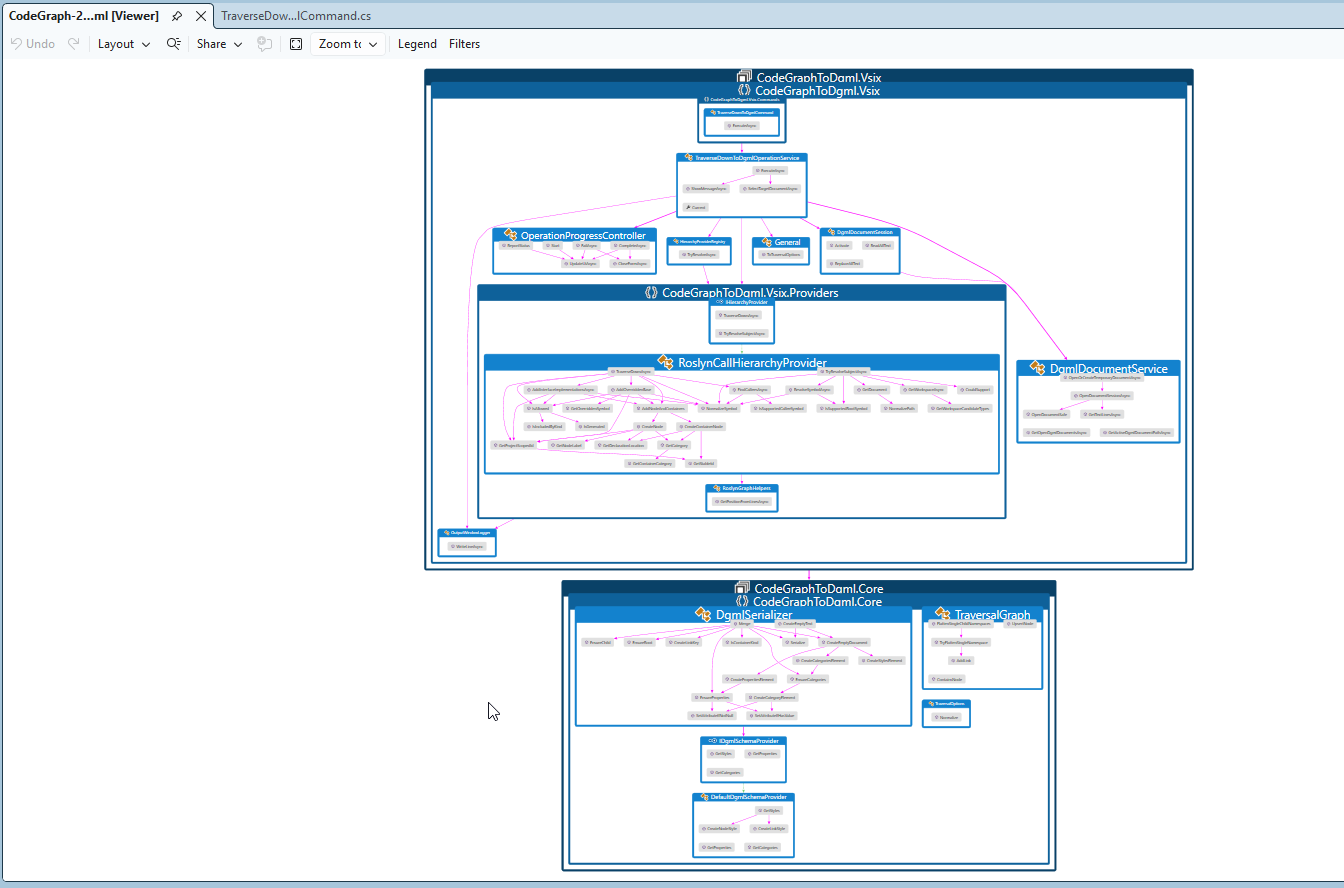Screen dimensions: 1344x888
Task: Click the Zoom to Fit icon
Action: tap(296, 44)
